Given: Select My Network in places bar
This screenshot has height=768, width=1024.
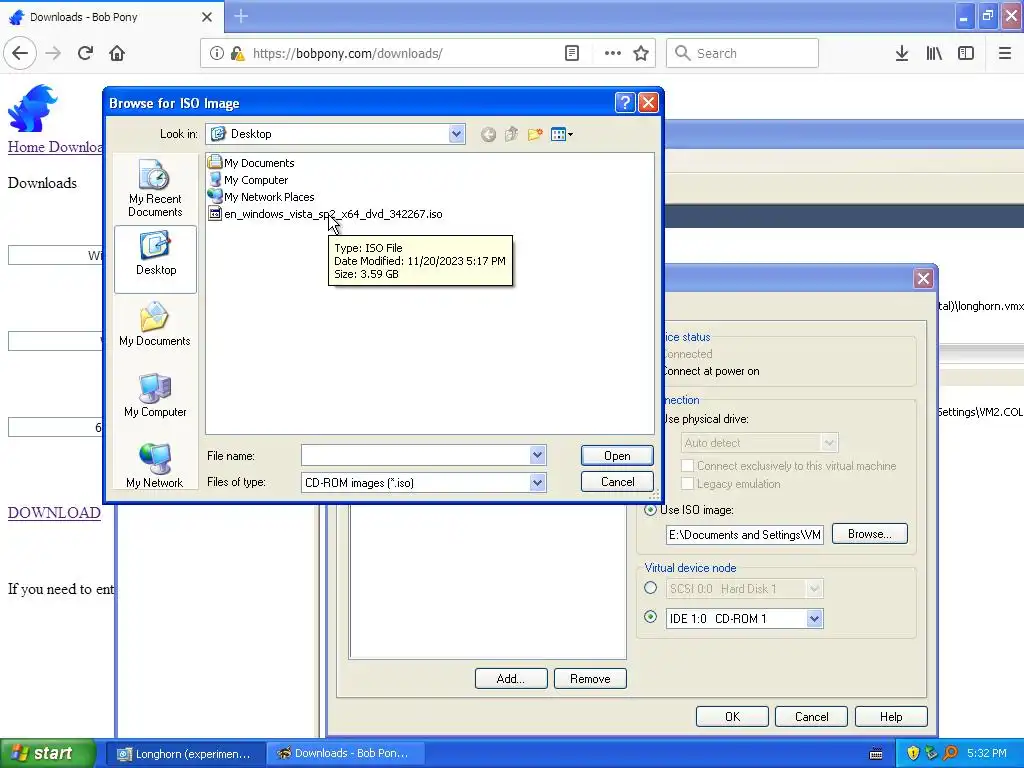Looking at the screenshot, I should (x=155, y=466).
